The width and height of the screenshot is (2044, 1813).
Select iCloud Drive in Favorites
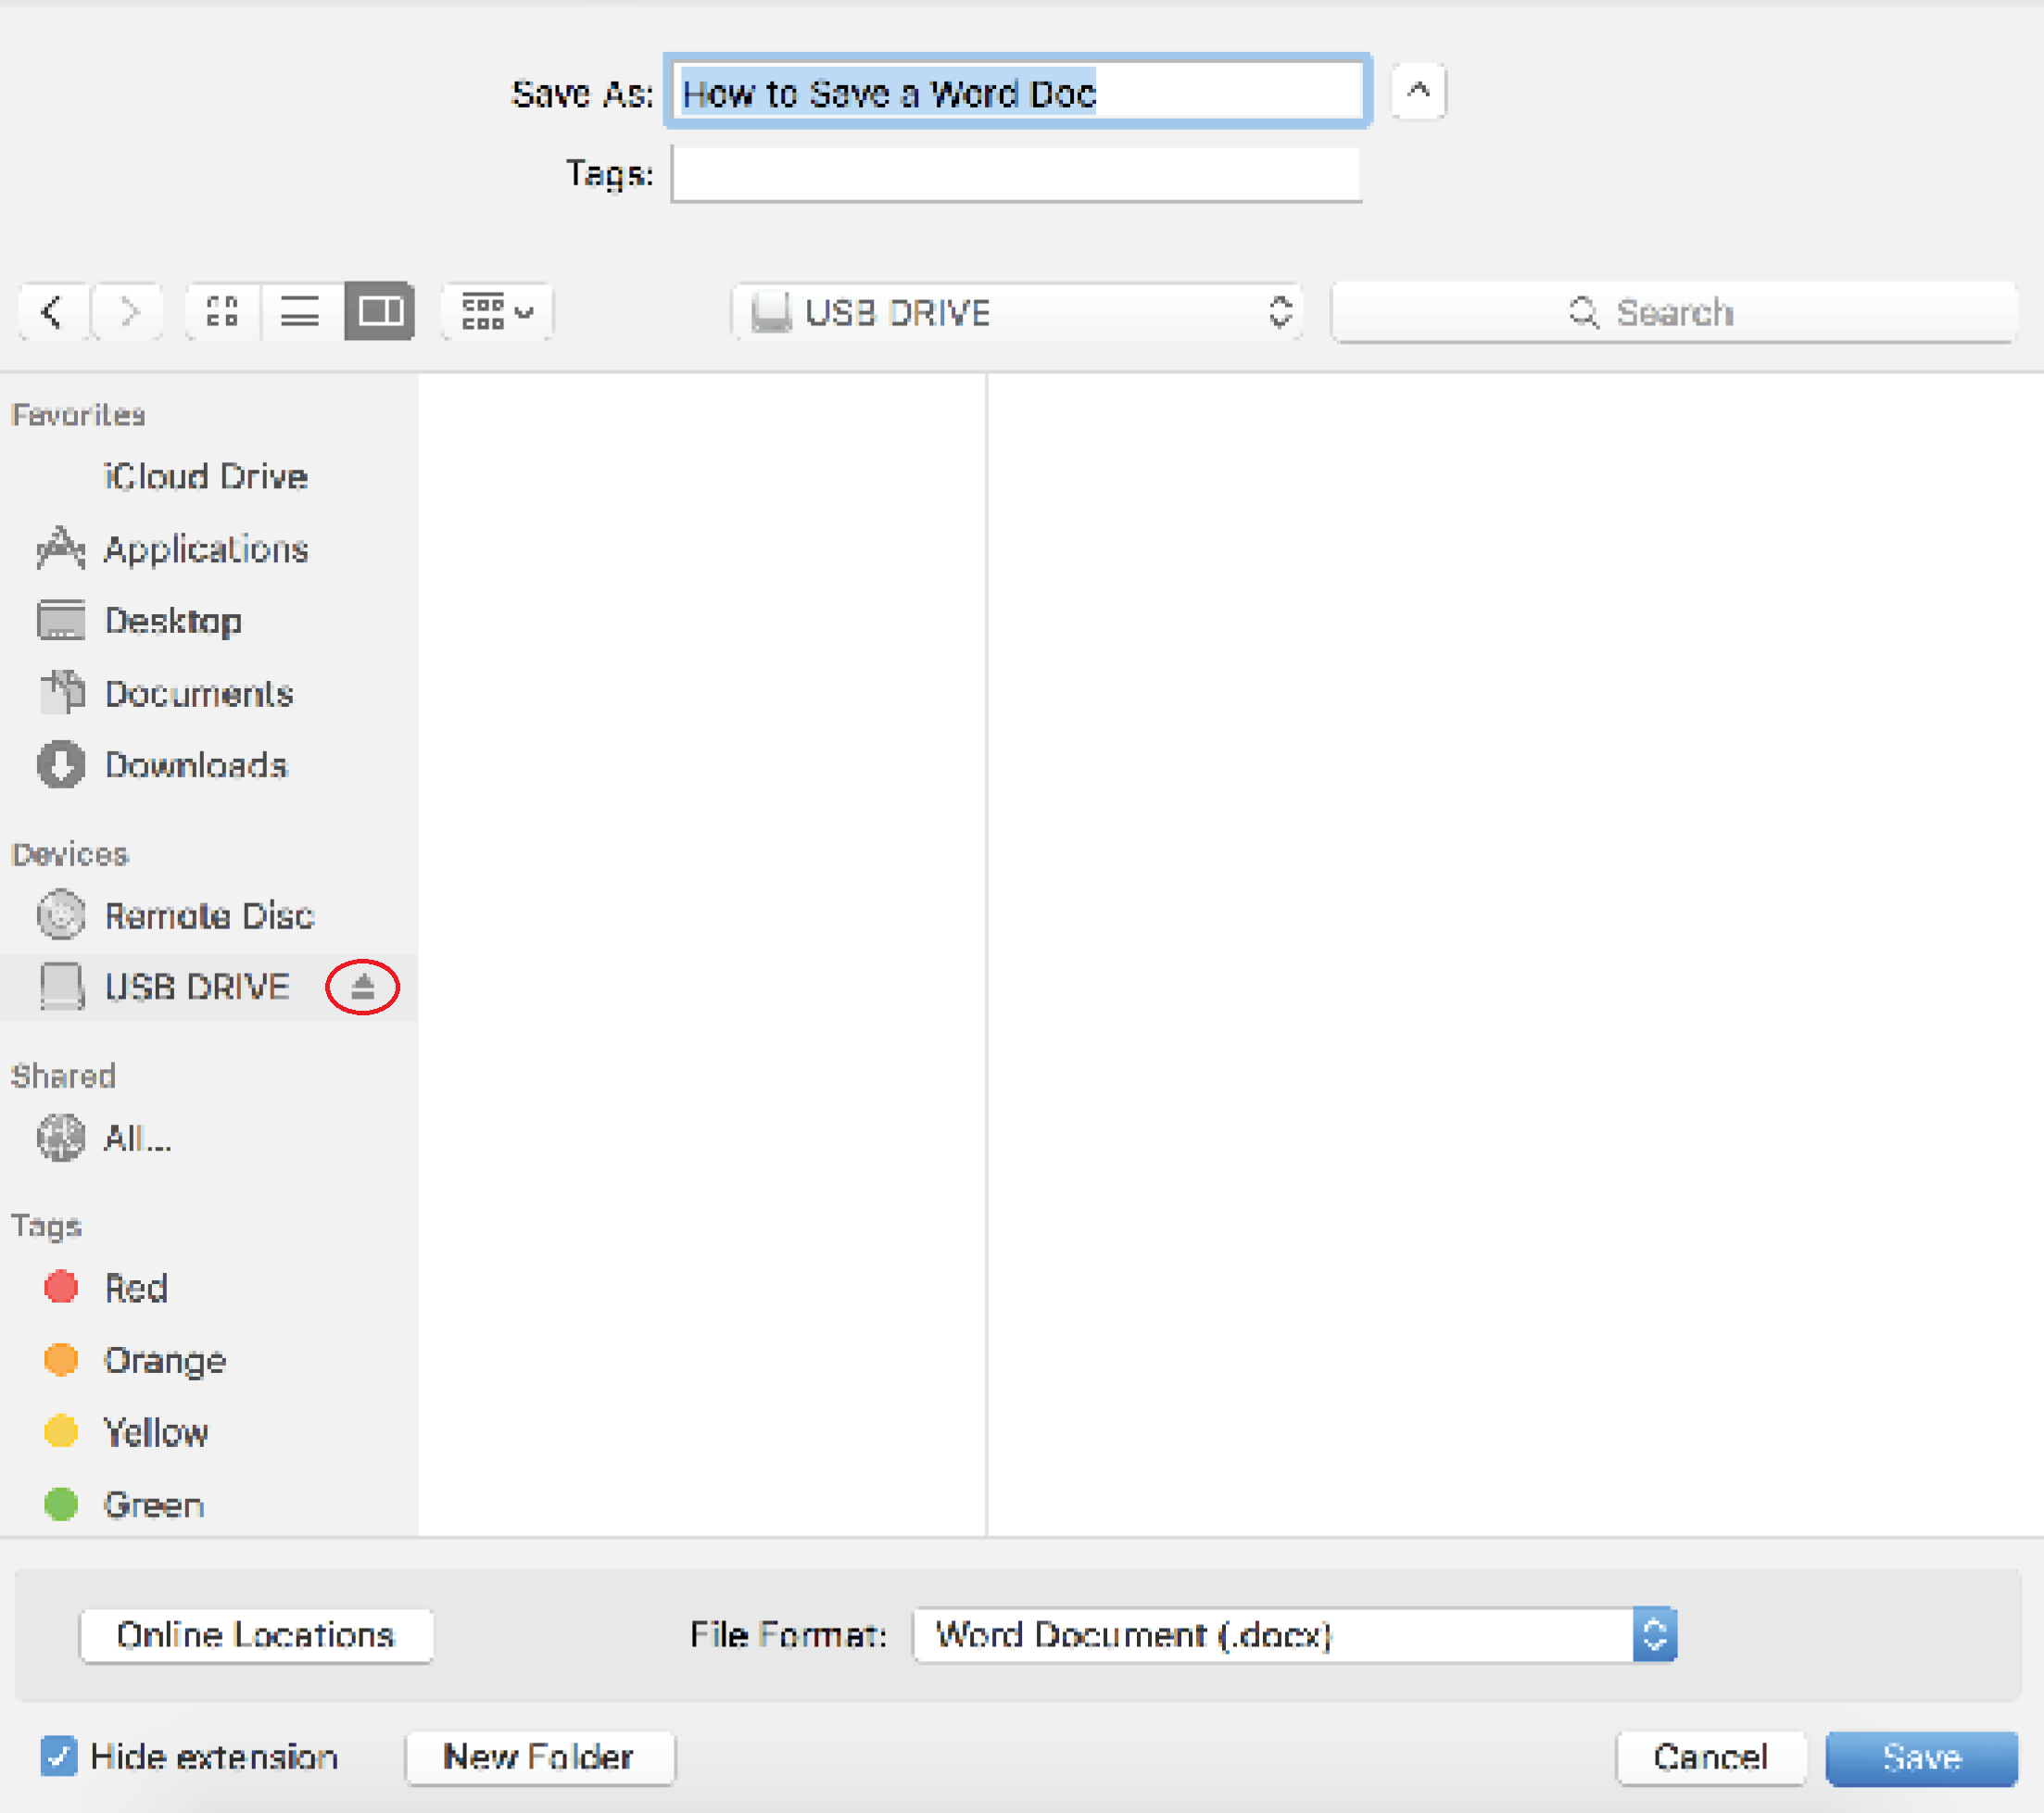(205, 476)
